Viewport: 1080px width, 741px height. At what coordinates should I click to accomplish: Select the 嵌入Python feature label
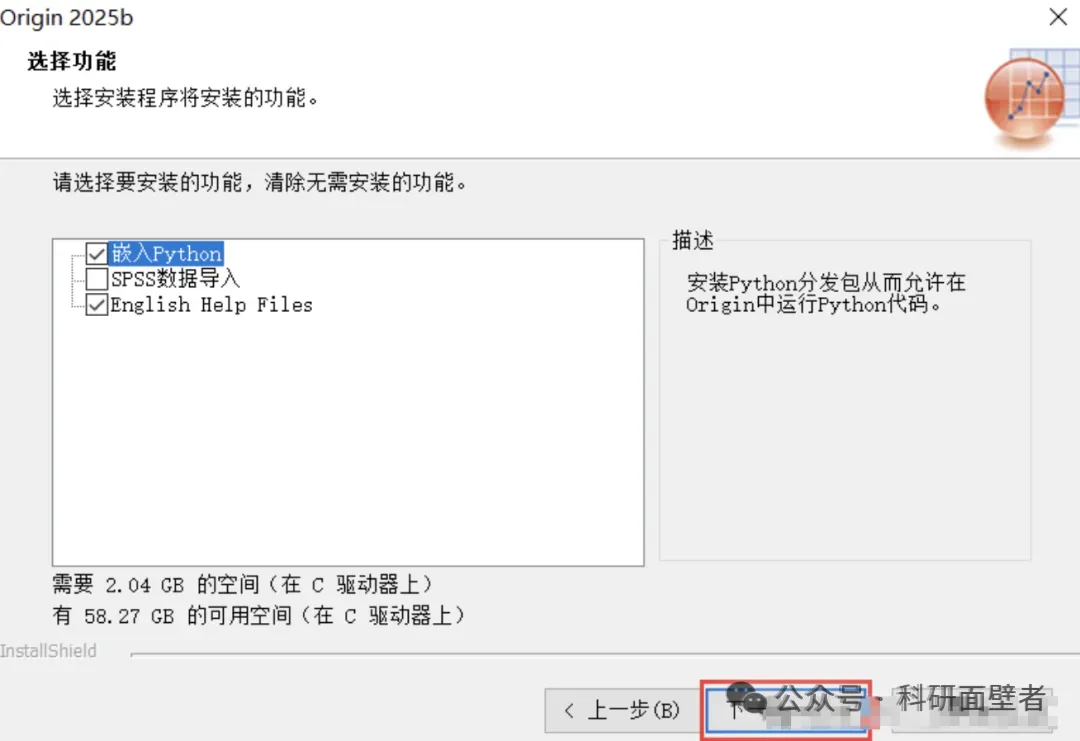pos(166,253)
